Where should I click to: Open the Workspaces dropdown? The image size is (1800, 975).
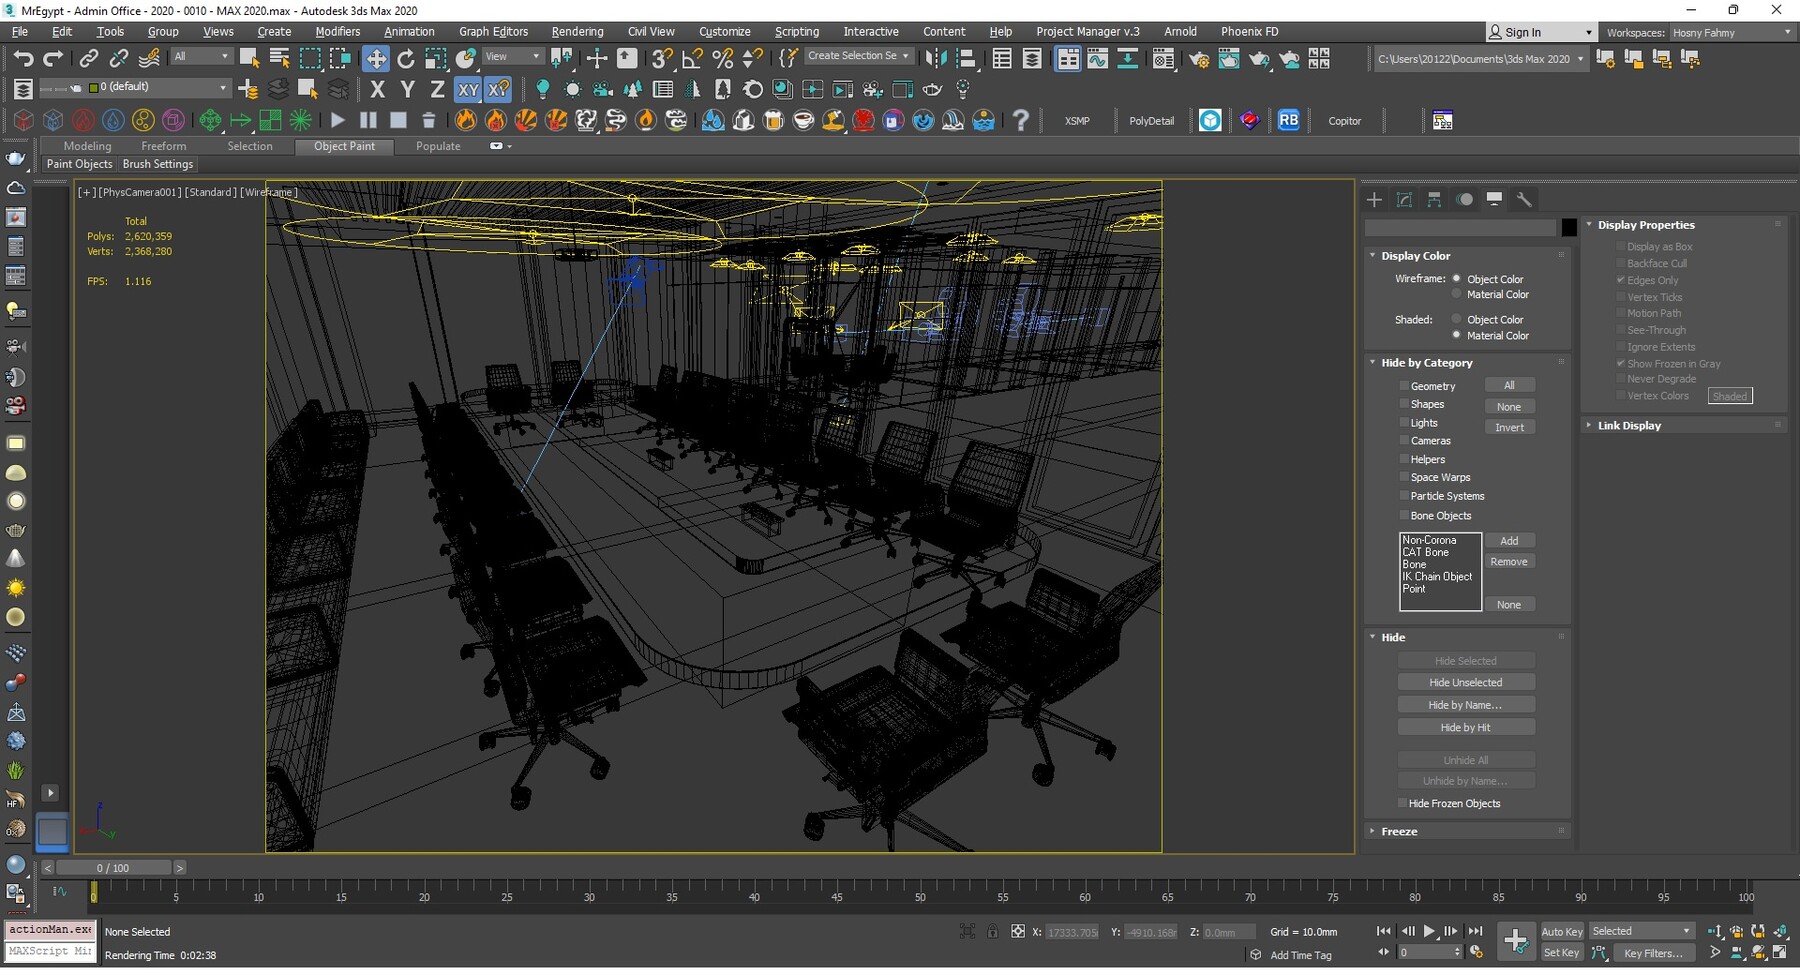[1732, 32]
